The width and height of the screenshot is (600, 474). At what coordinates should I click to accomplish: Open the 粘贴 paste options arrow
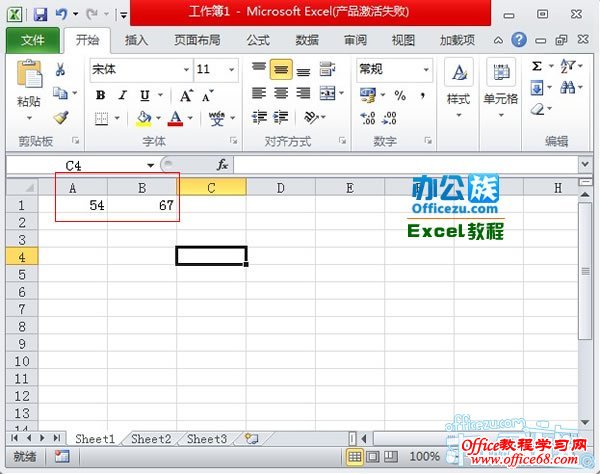coord(29,118)
